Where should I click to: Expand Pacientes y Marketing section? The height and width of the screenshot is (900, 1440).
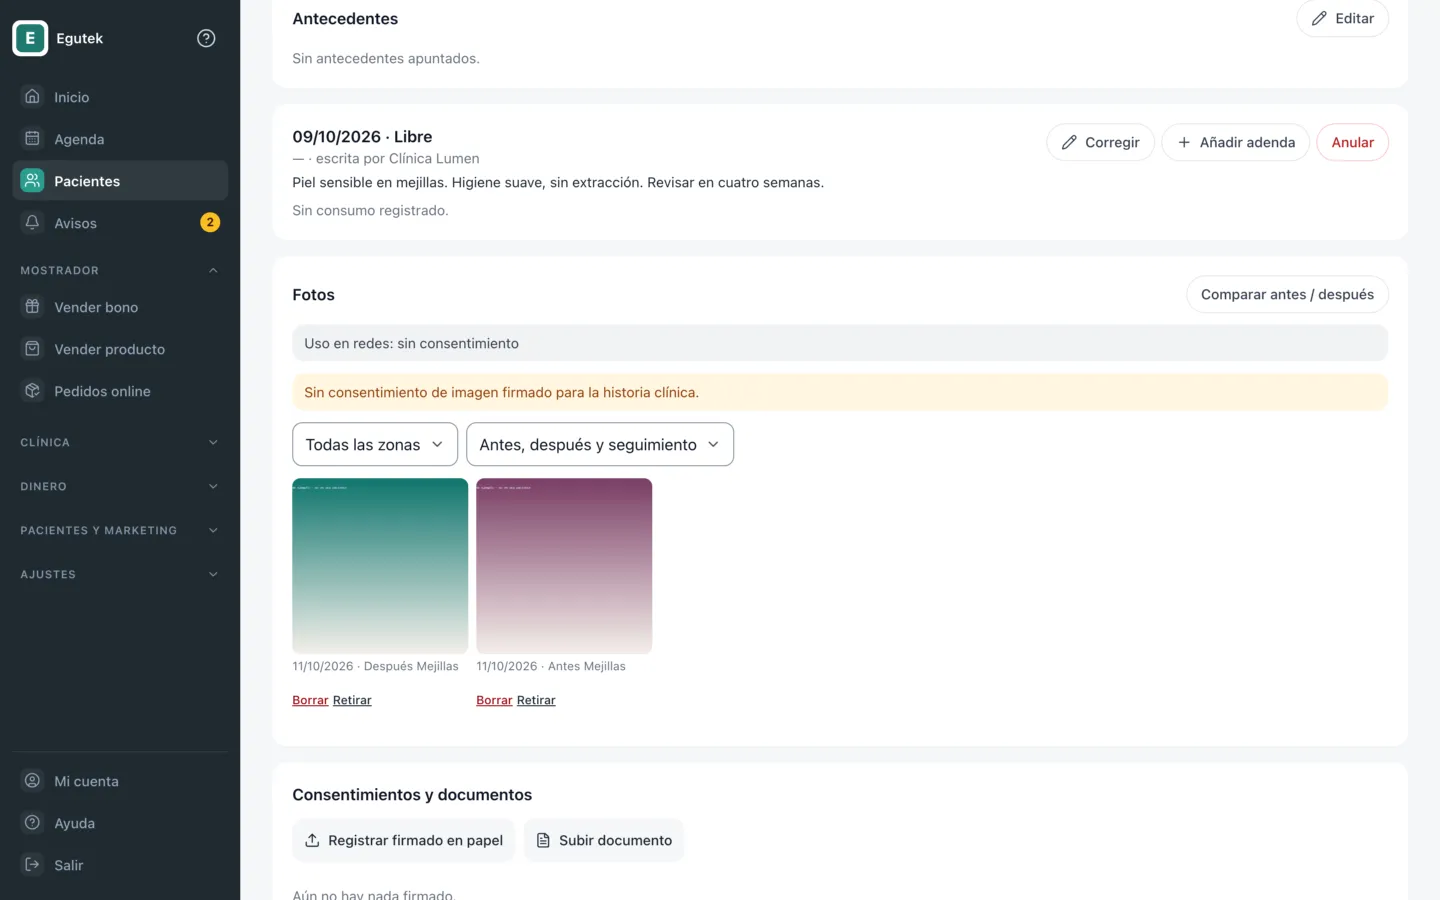(120, 530)
